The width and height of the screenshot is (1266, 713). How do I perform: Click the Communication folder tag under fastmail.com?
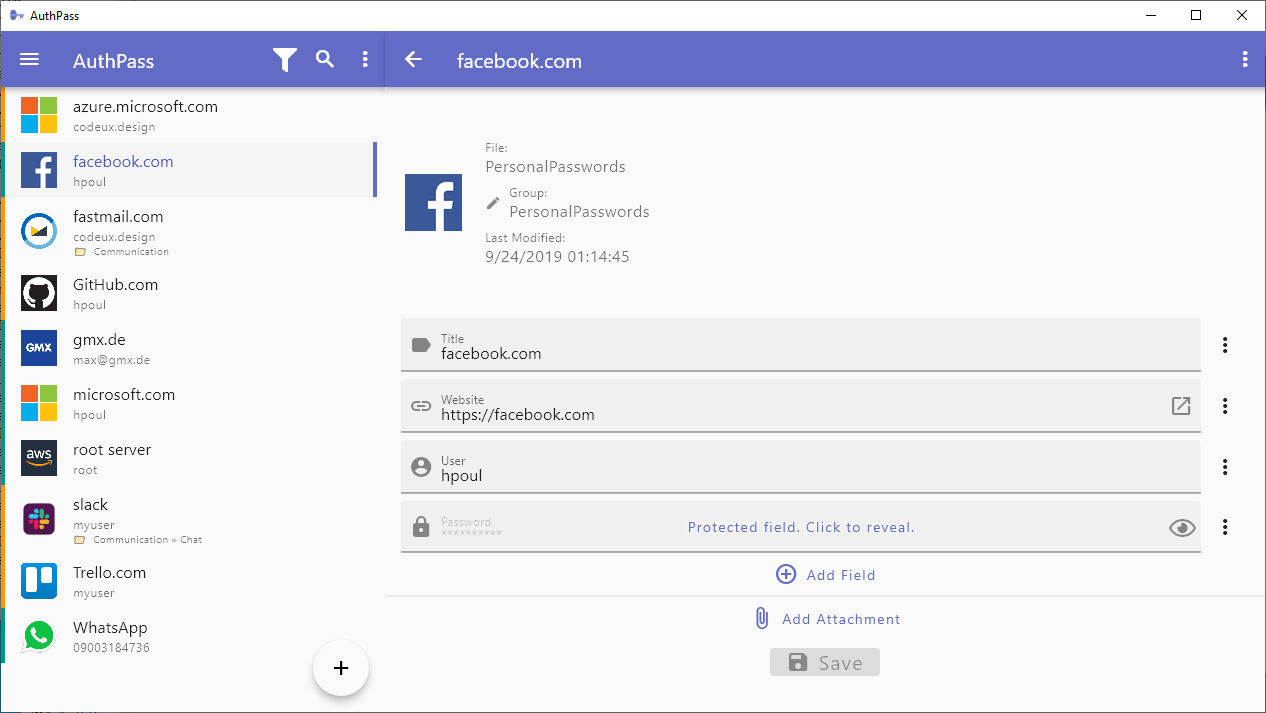click(121, 252)
